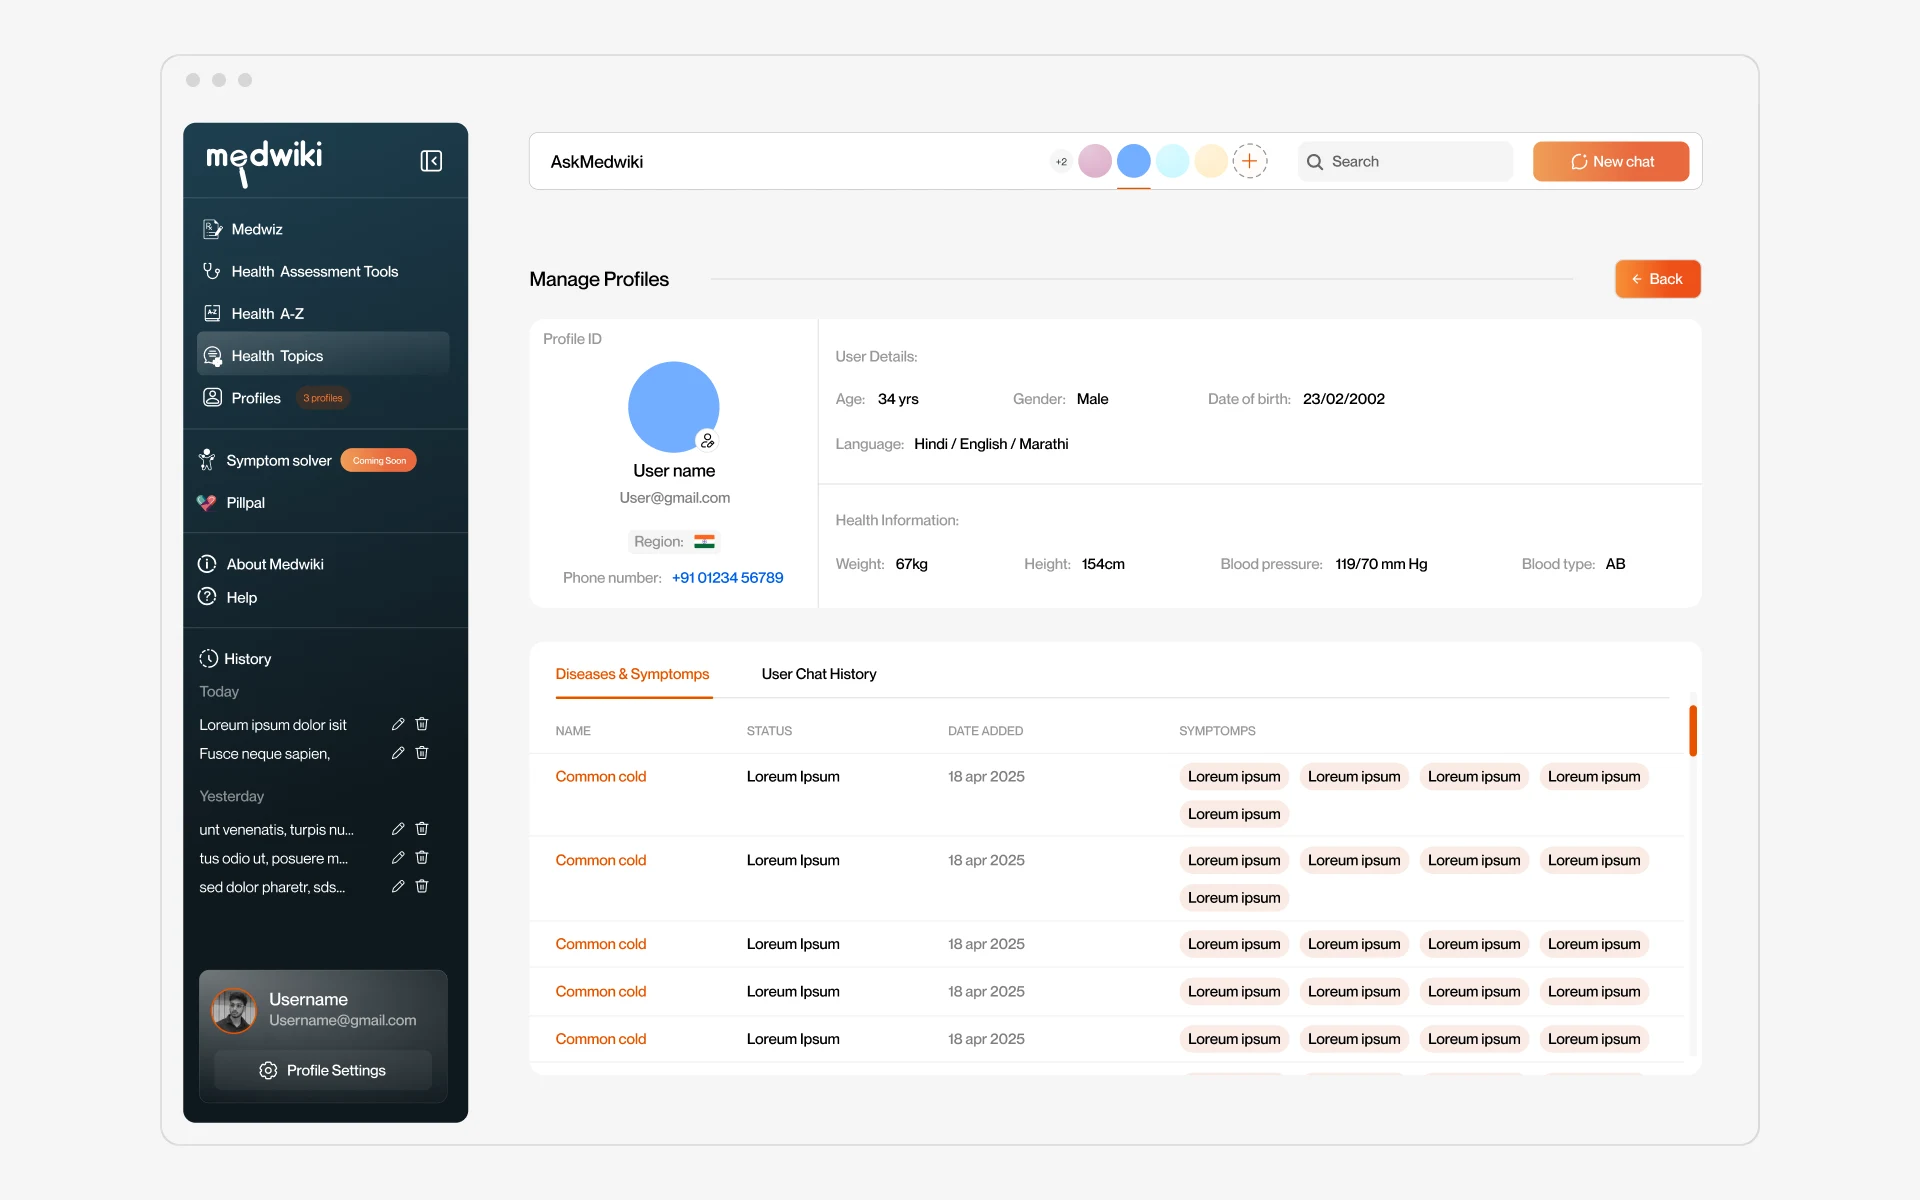The width and height of the screenshot is (1920, 1200).
Task: Click the orange table scrollbar thumb
Action: tap(1693, 731)
